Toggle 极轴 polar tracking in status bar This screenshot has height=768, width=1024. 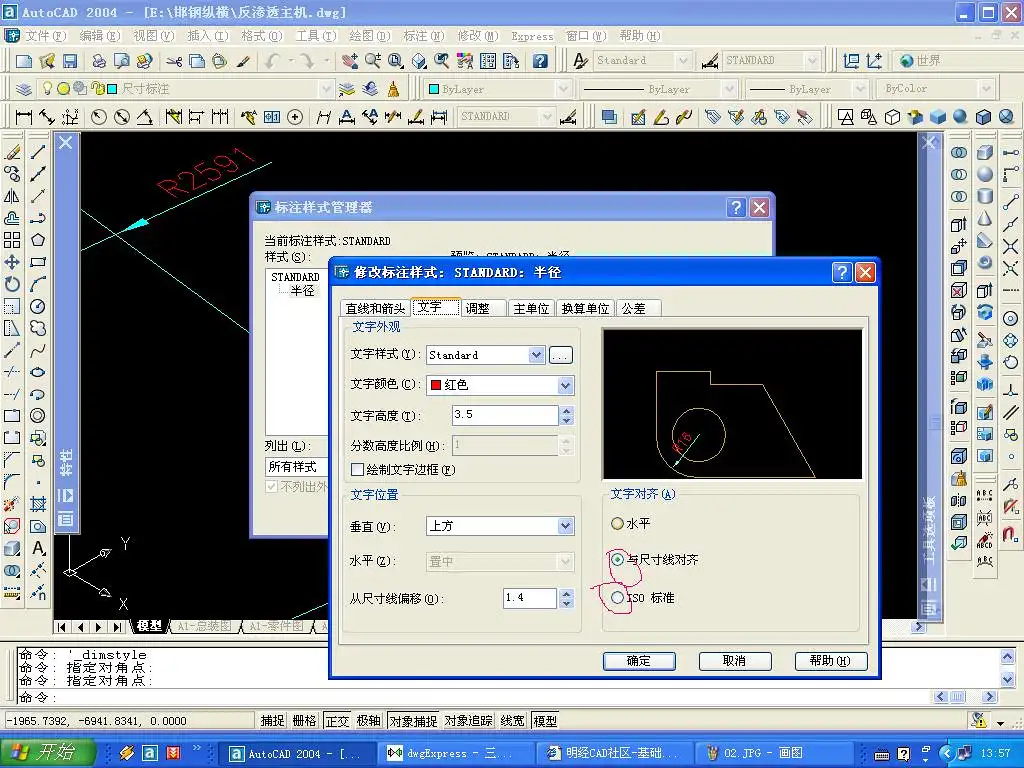click(x=369, y=720)
